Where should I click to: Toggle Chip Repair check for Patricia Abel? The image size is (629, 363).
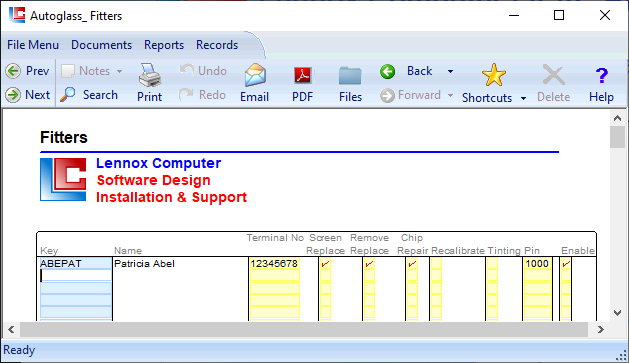[x=412, y=264]
